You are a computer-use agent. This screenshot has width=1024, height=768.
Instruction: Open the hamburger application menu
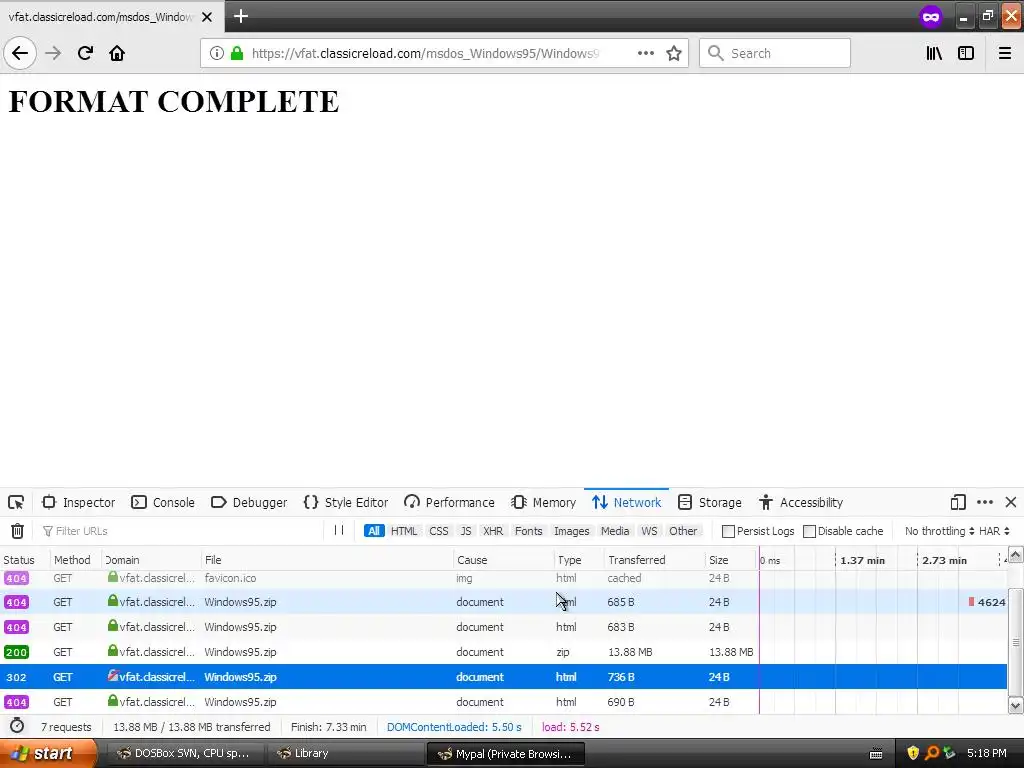[1004, 53]
